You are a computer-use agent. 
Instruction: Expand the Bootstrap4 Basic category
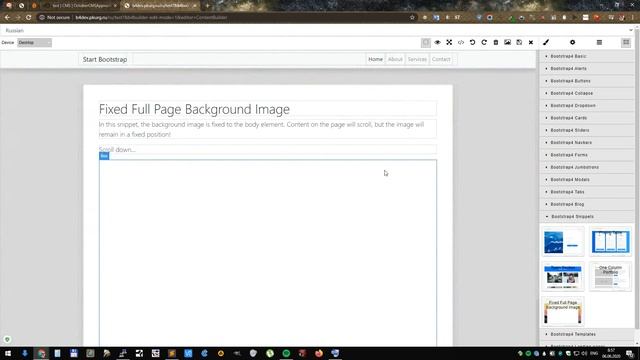[587, 56]
